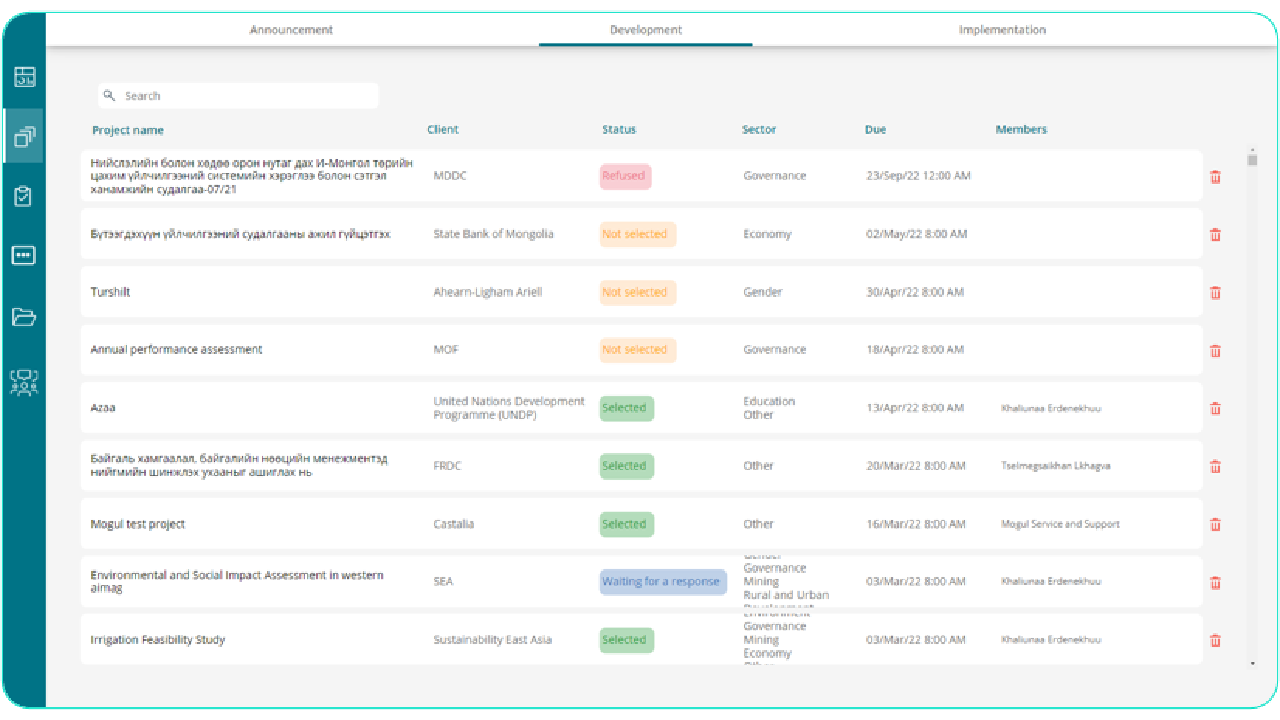The width and height of the screenshot is (1280, 720).
Task: Switch to the Announcement tab
Action: coord(291,30)
